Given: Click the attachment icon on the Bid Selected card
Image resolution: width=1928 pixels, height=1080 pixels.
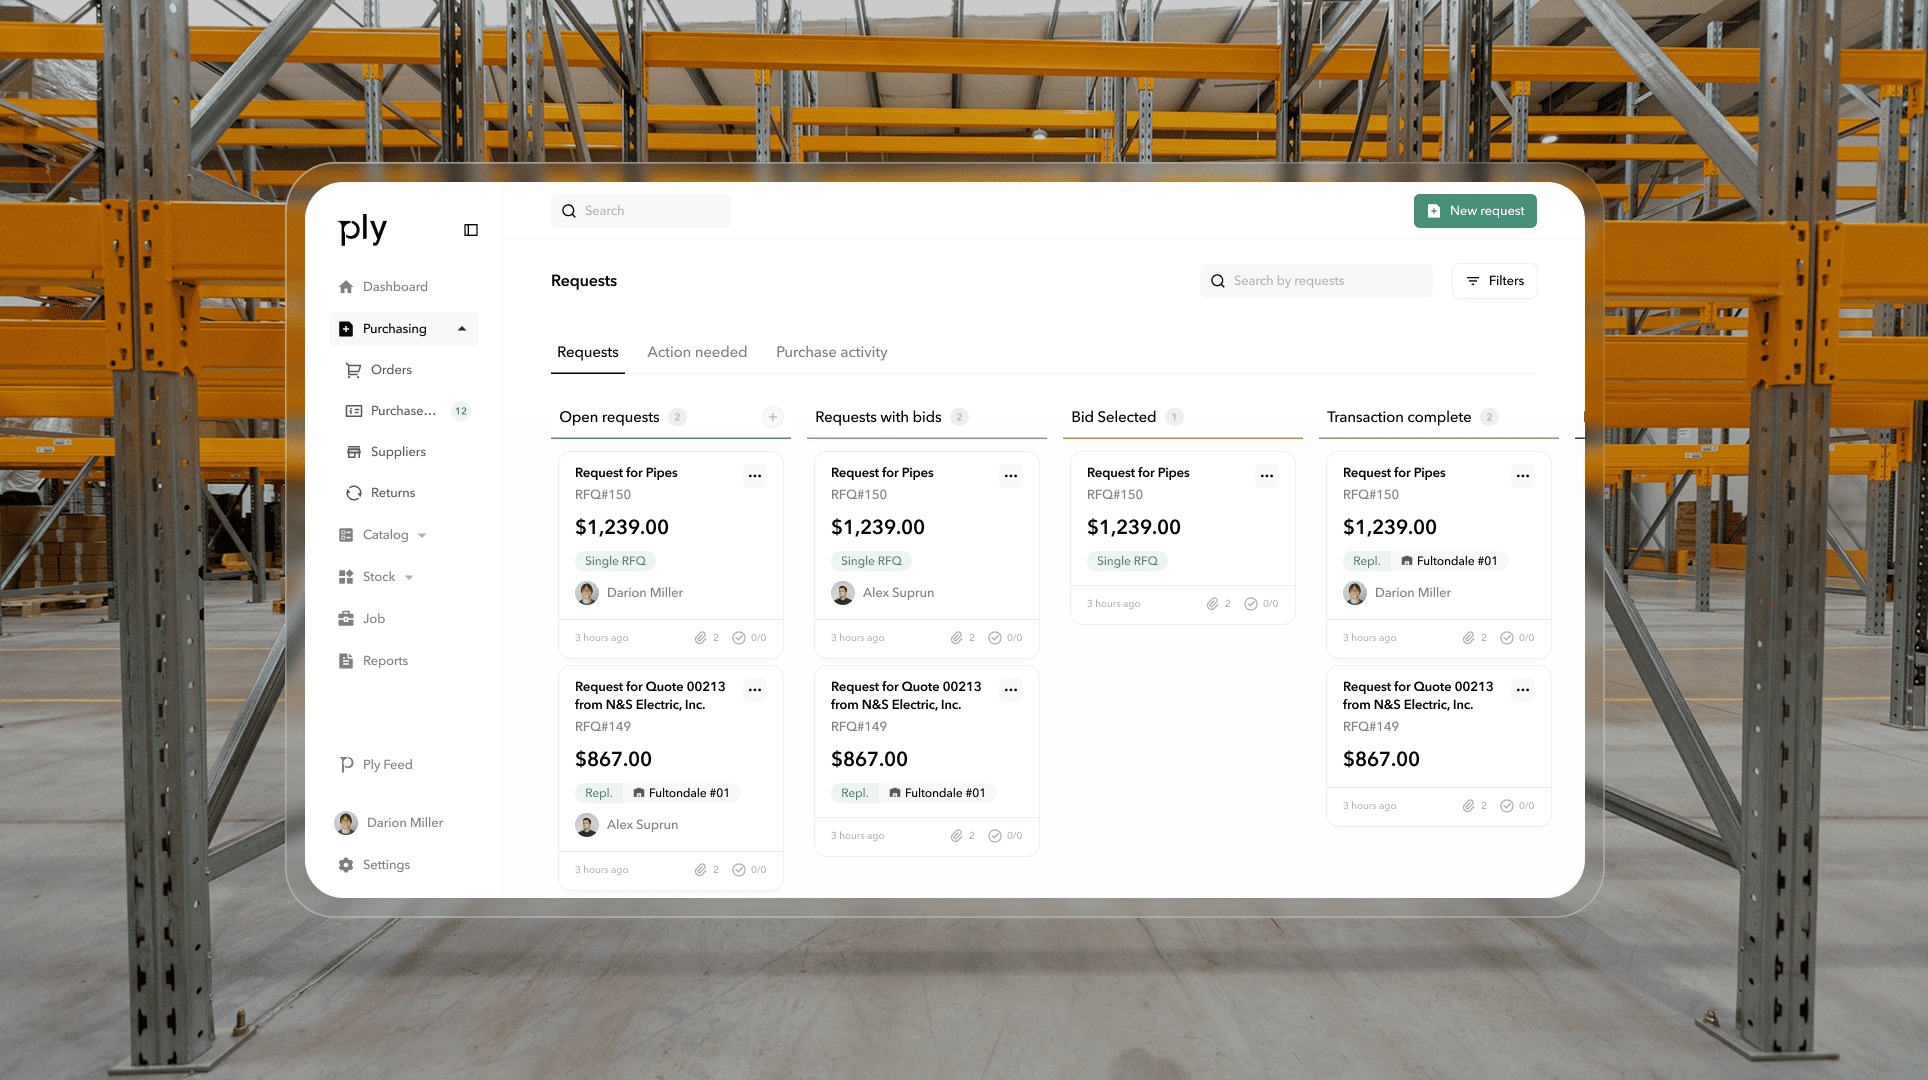Looking at the screenshot, I should click(x=1211, y=603).
